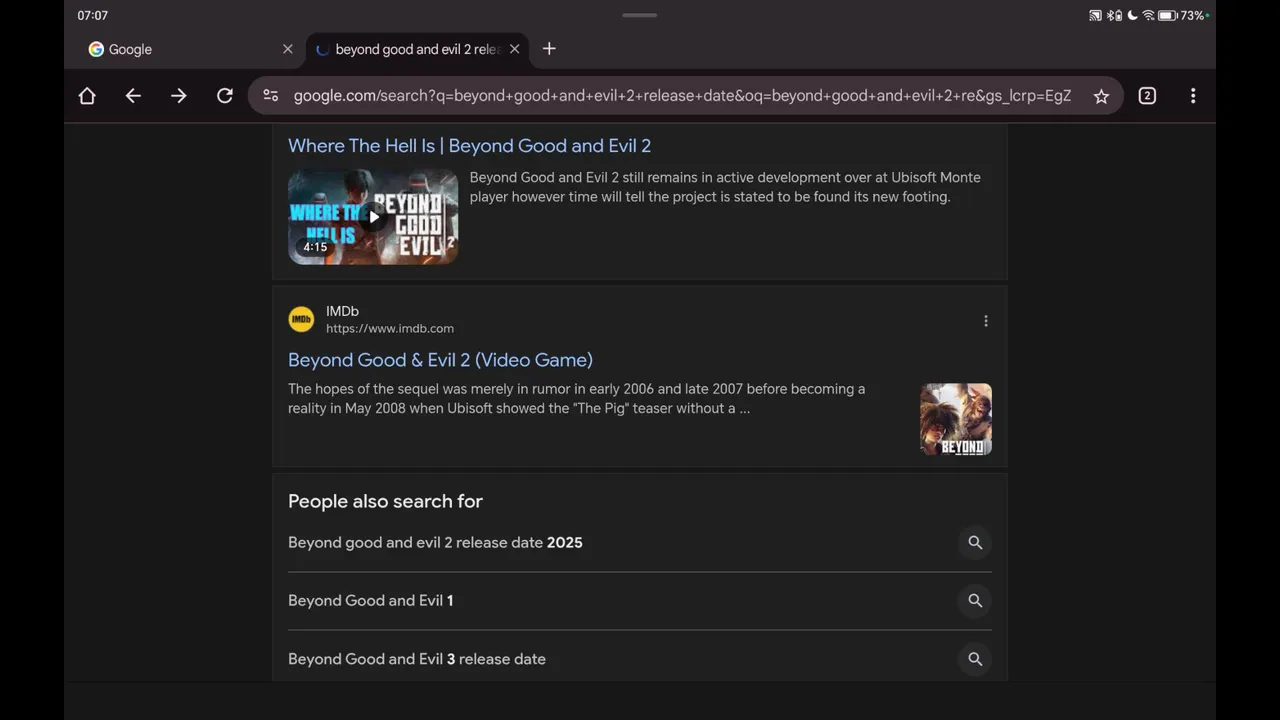Select the beyond good and evil 2 tab

418,49
